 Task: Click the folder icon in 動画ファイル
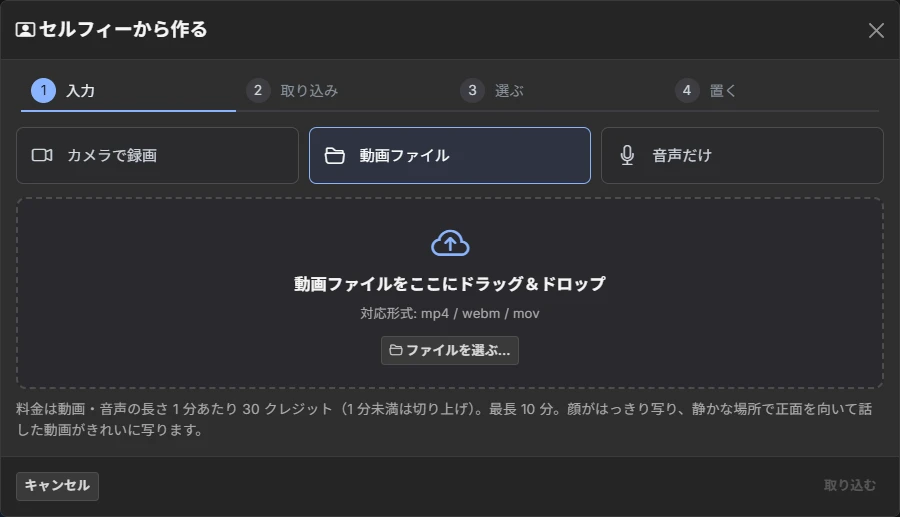pyautogui.click(x=335, y=156)
